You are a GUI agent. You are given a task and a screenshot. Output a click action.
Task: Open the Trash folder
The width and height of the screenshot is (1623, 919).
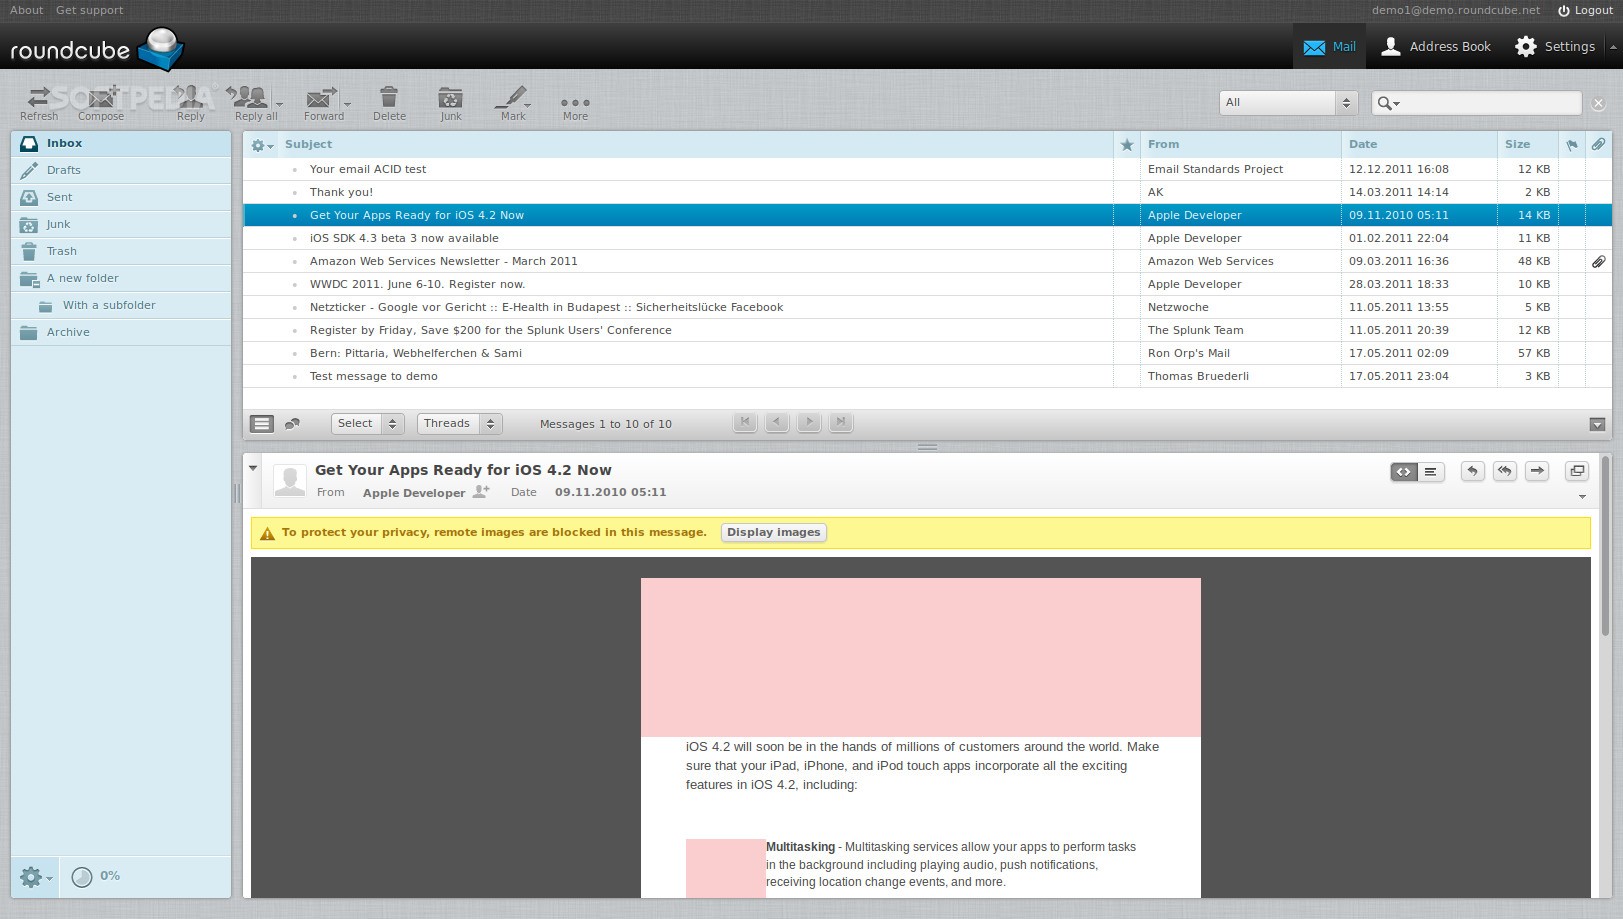click(121, 252)
